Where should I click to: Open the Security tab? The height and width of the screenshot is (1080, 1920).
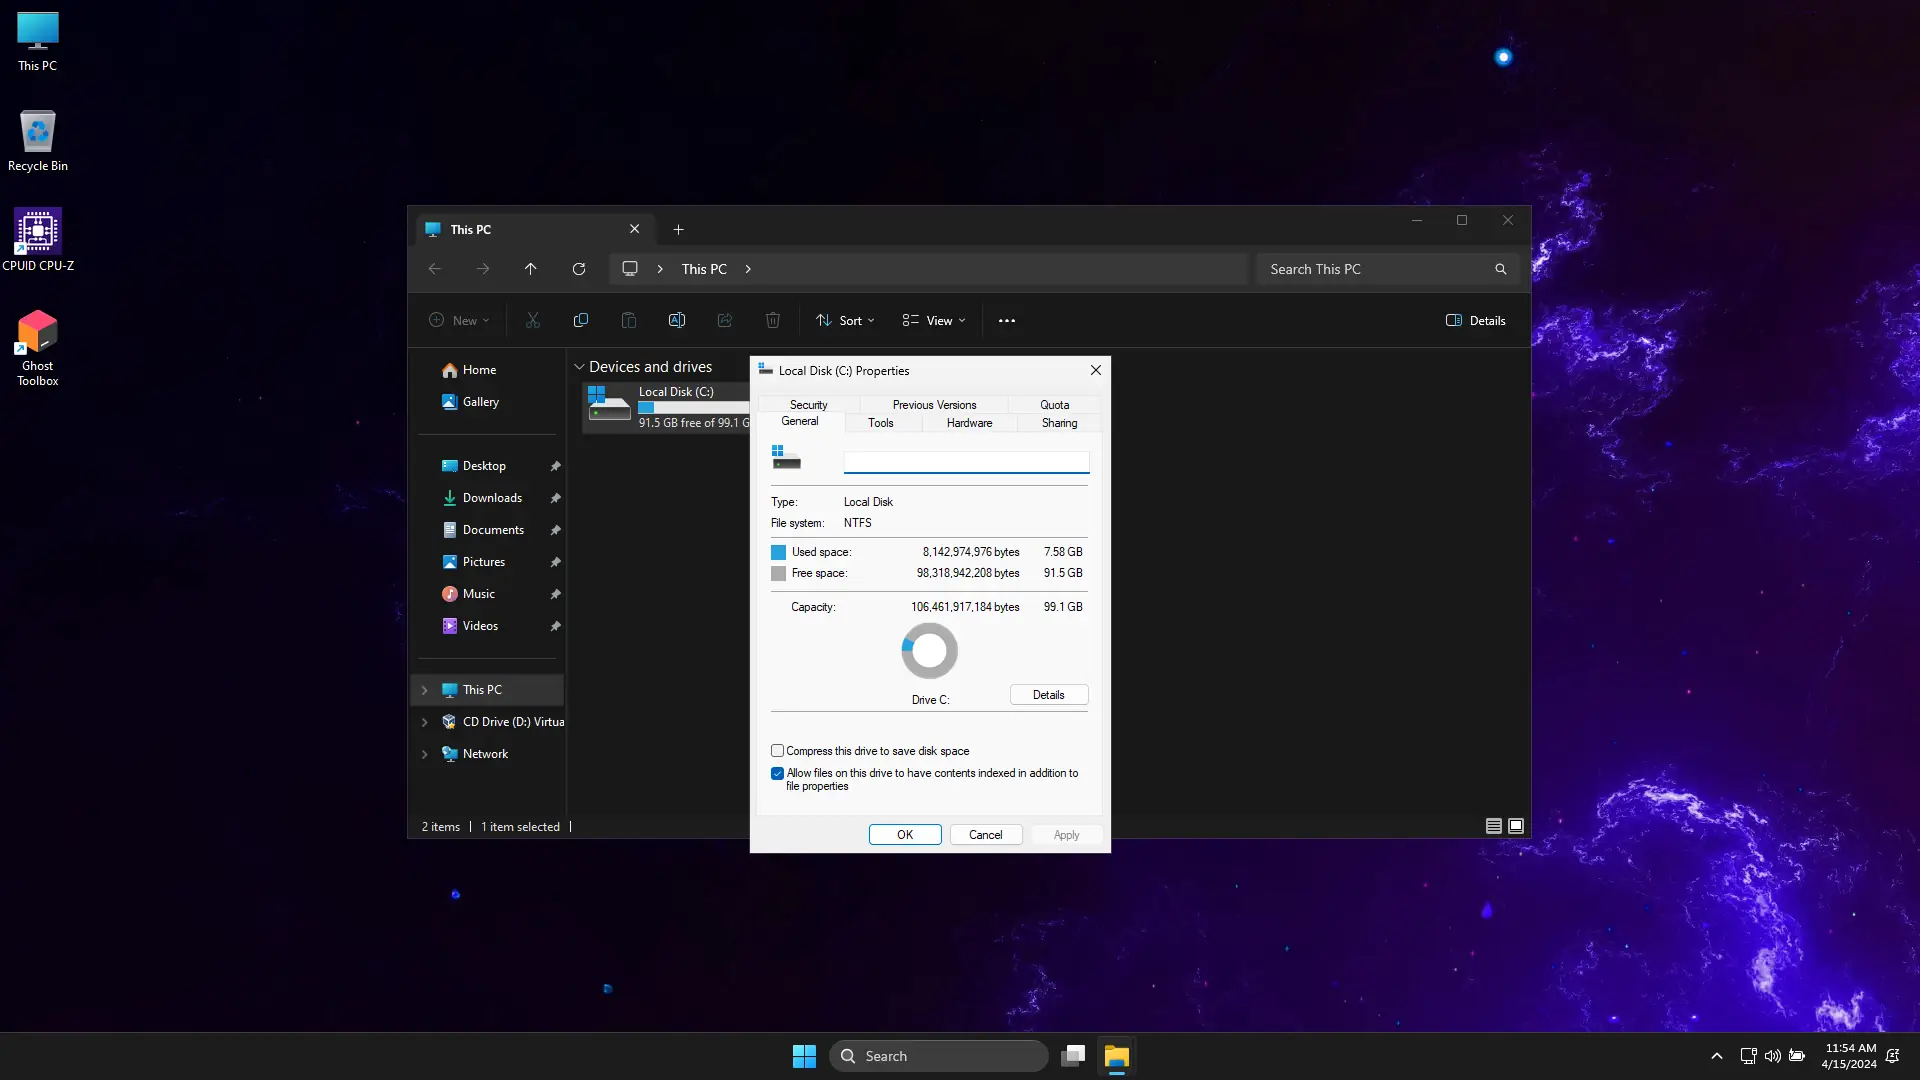click(x=808, y=405)
